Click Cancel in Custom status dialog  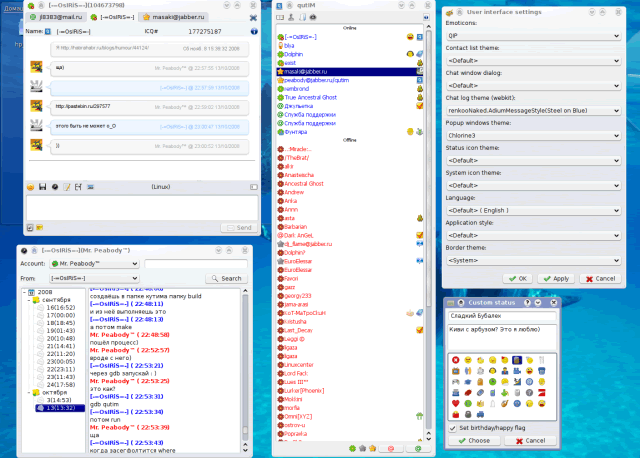pyautogui.click(x=530, y=441)
